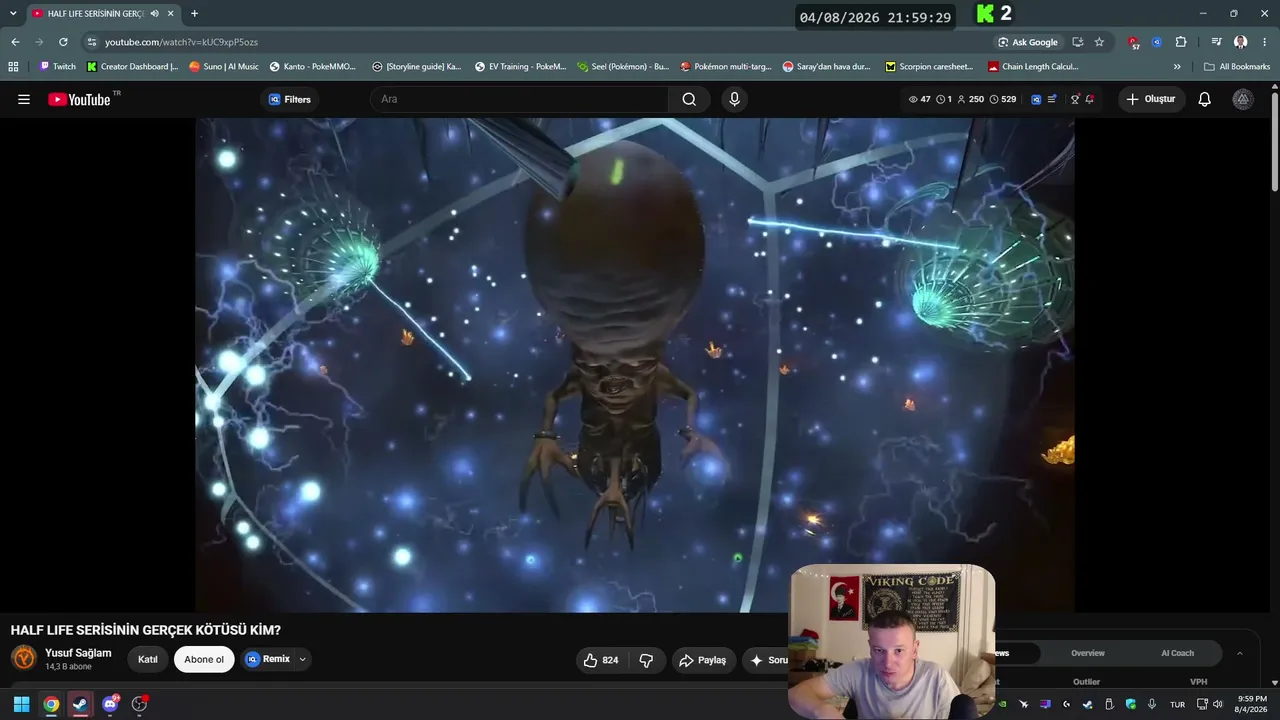Open the vidIQ alerts bell with red dot
The height and width of the screenshot is (720, 1280).
pyautogui.click(x=1089, y=99)
